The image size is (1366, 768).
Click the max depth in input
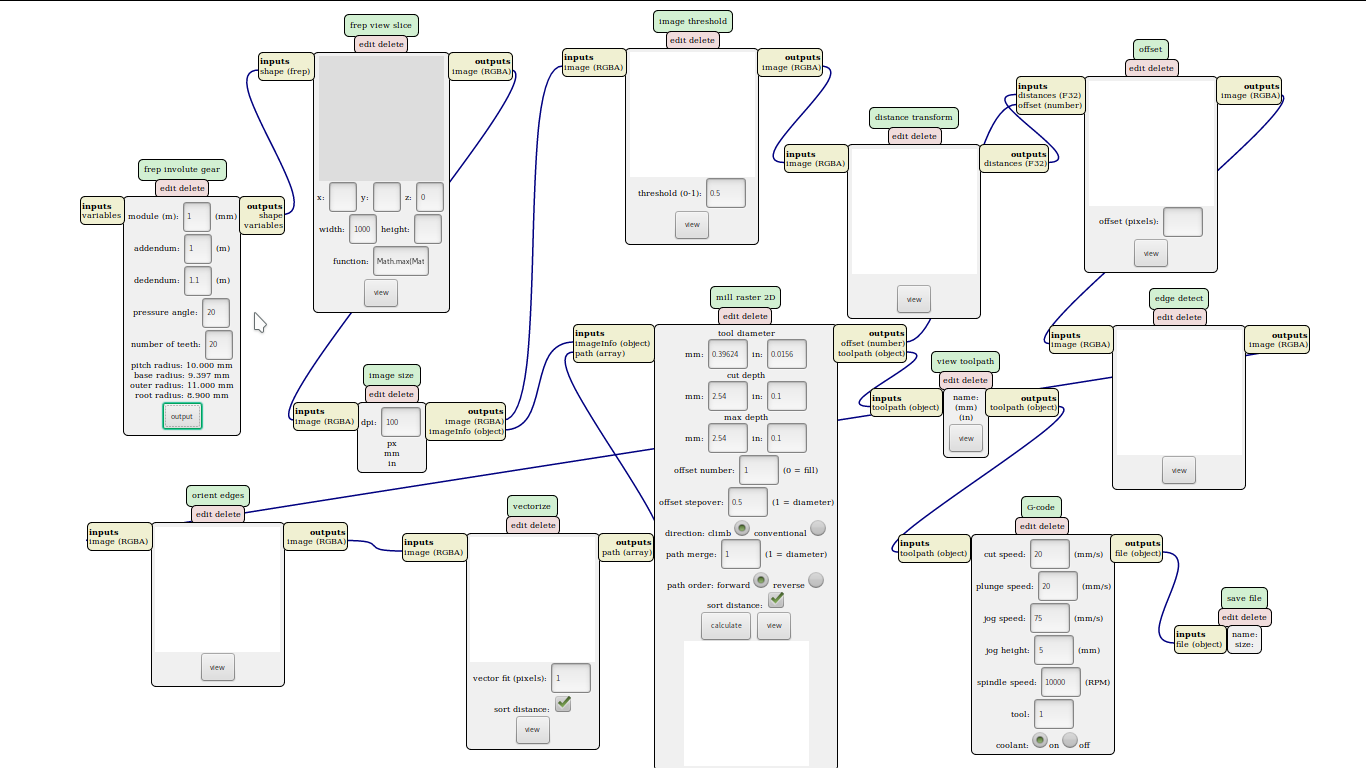pos(787,438)
